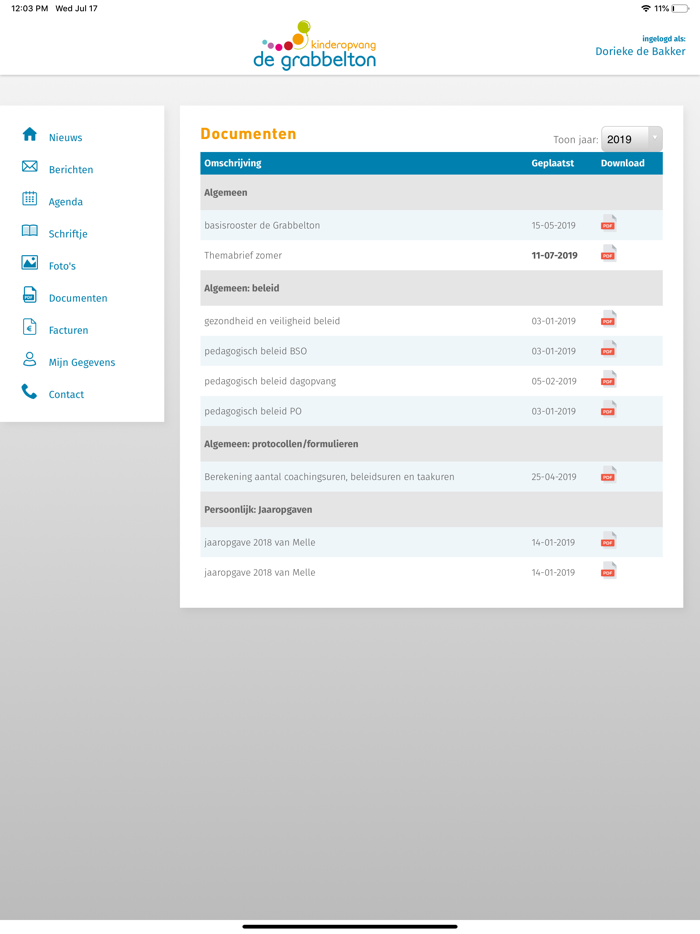Screen dimensions: 700x934
Task: Open Mijn Gegevens page link
Action: (x=82, y=363)
